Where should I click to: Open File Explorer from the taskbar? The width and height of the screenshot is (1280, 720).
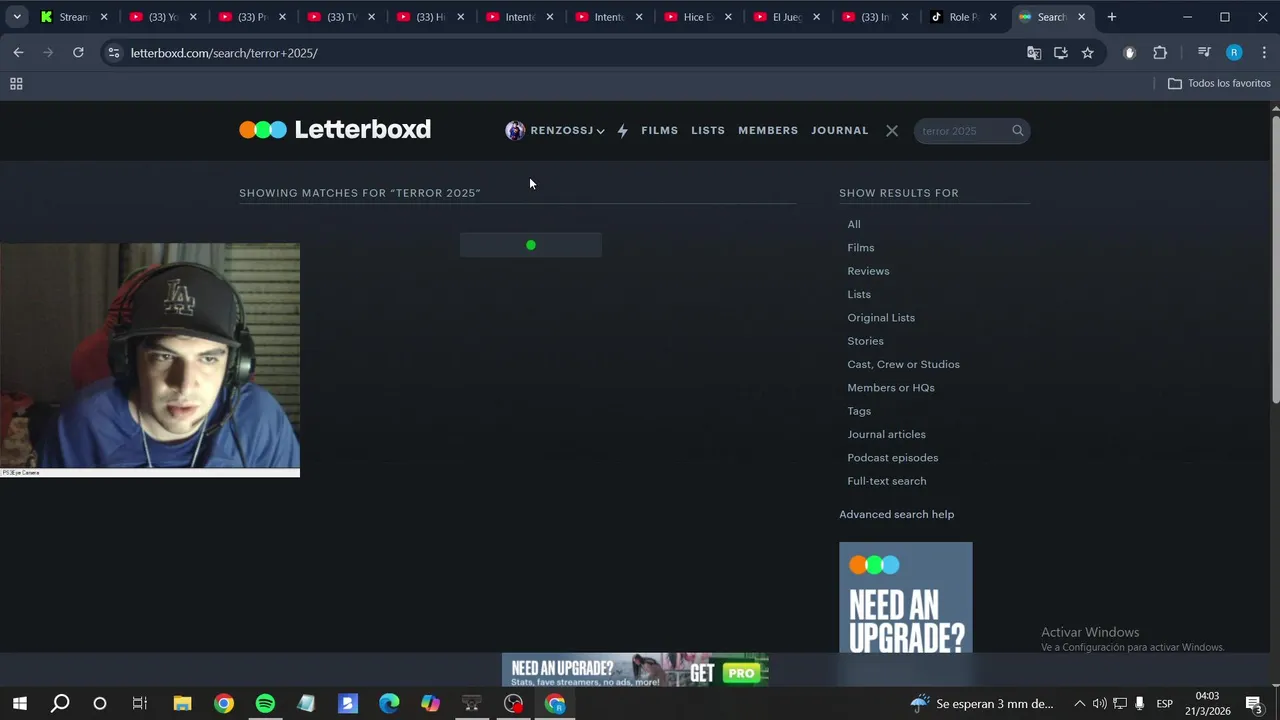[x=182, y=704]
